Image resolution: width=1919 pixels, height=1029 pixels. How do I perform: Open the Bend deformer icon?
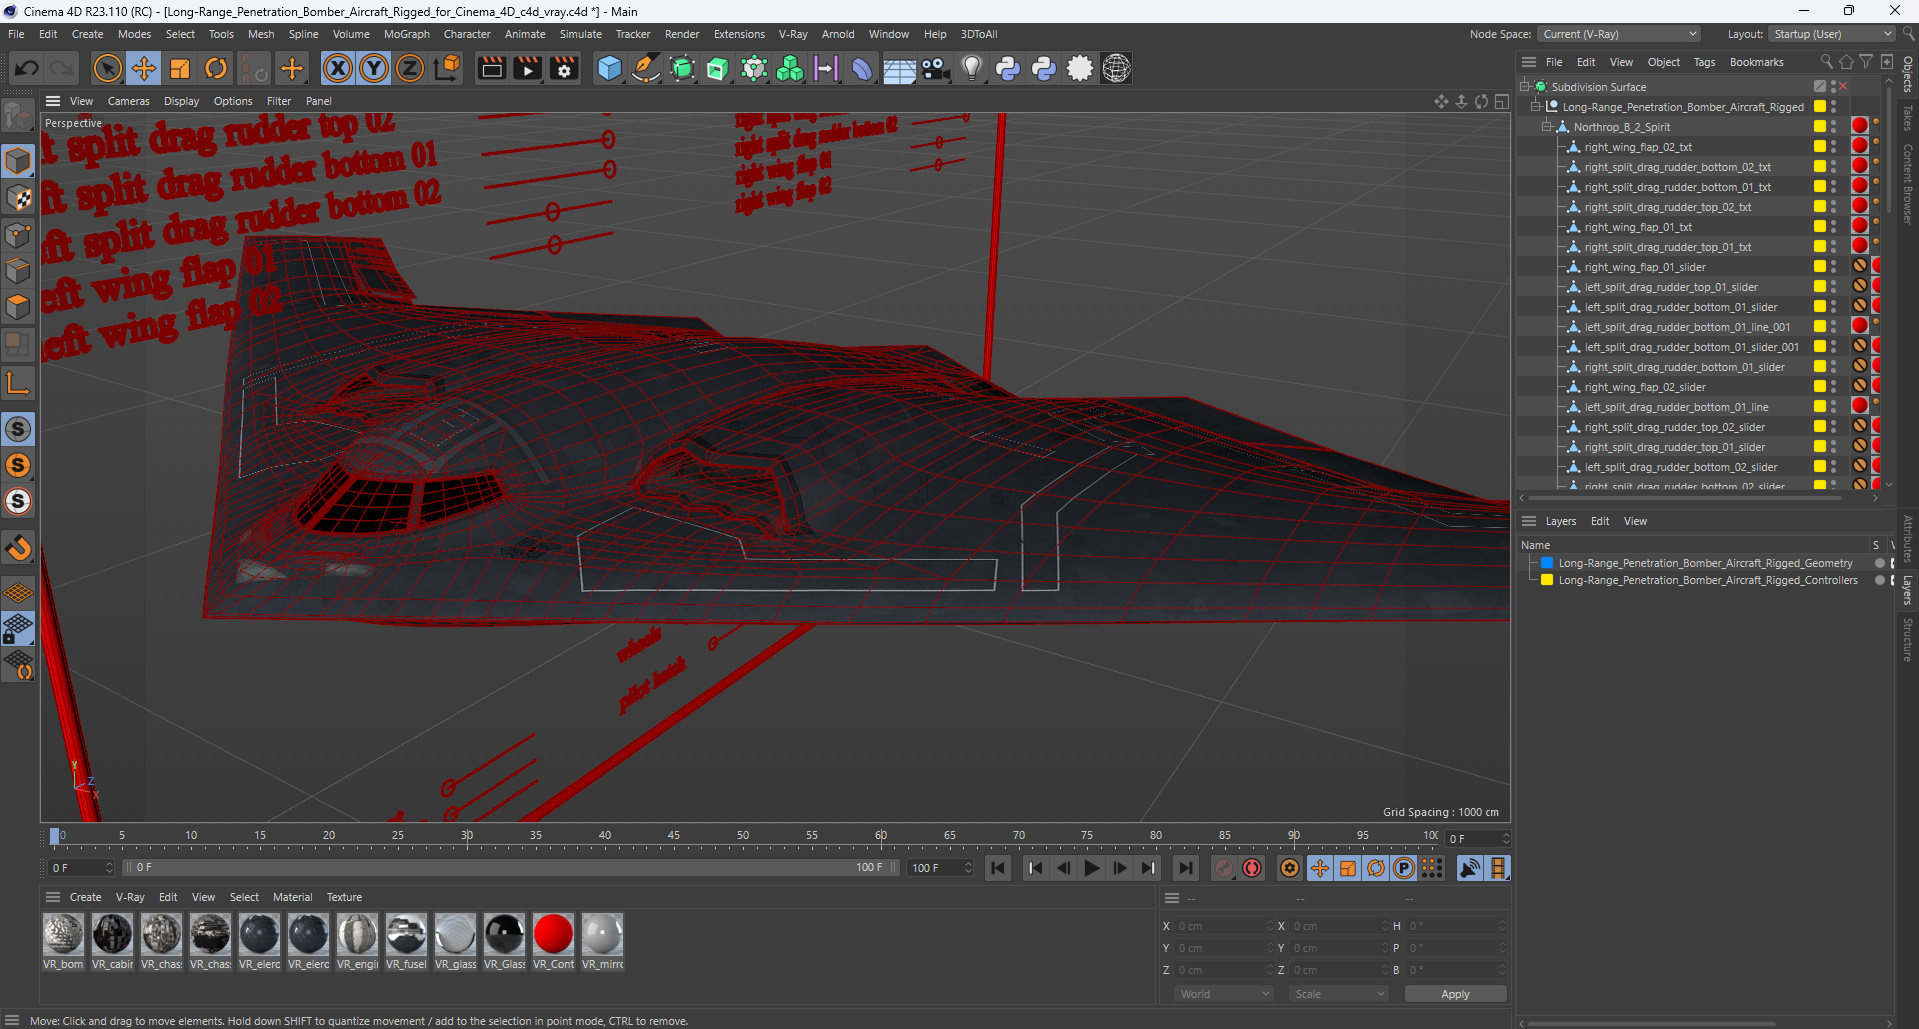(x=862, y=68)
